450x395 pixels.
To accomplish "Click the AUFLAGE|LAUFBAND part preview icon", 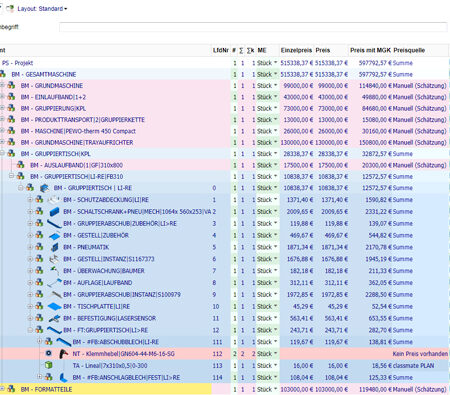I will tap(54, 283).
